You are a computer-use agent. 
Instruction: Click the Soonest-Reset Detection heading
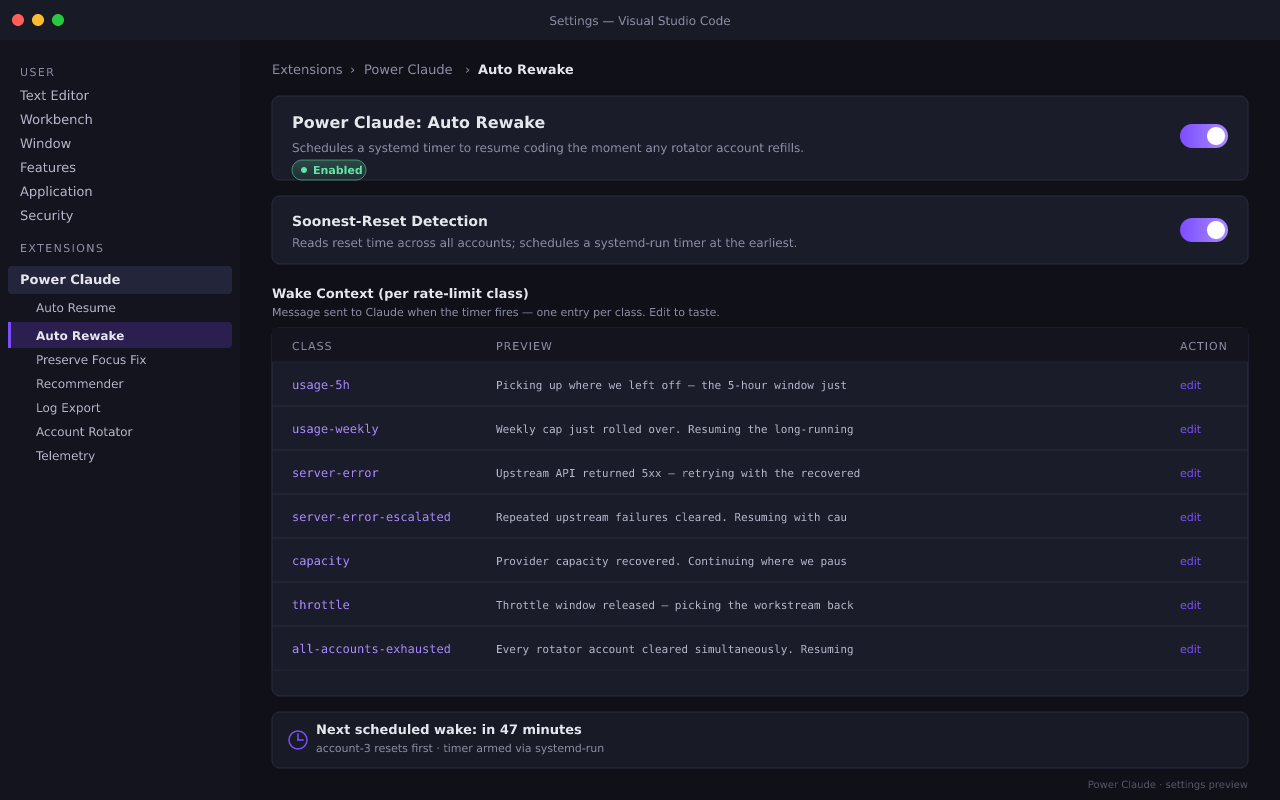tap(390, 221)
